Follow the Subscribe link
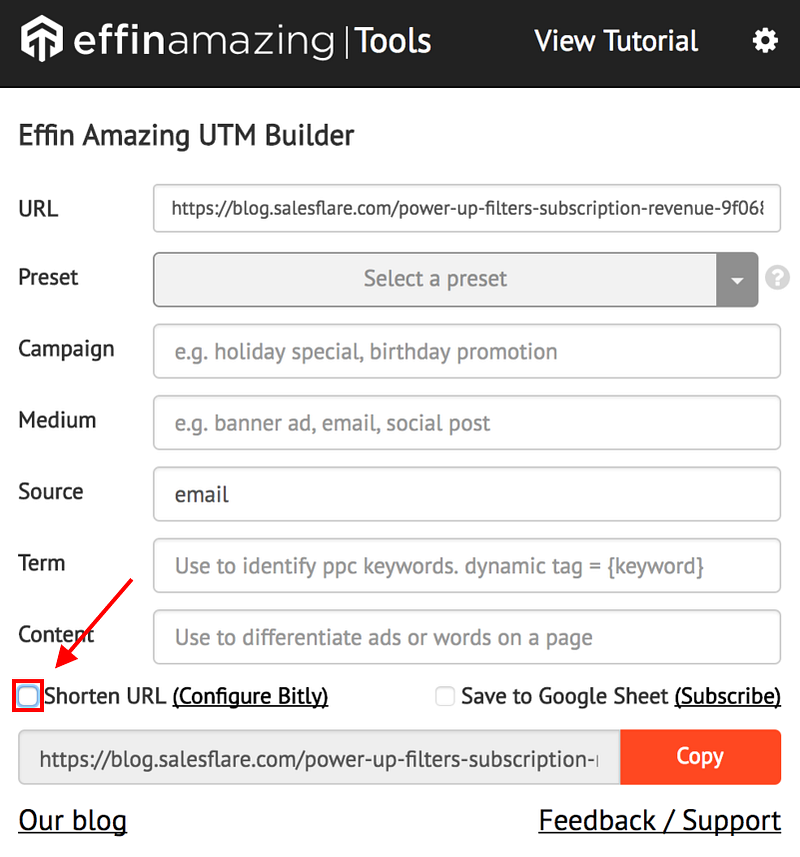800x857 pixels. click(x=727, y=697)
